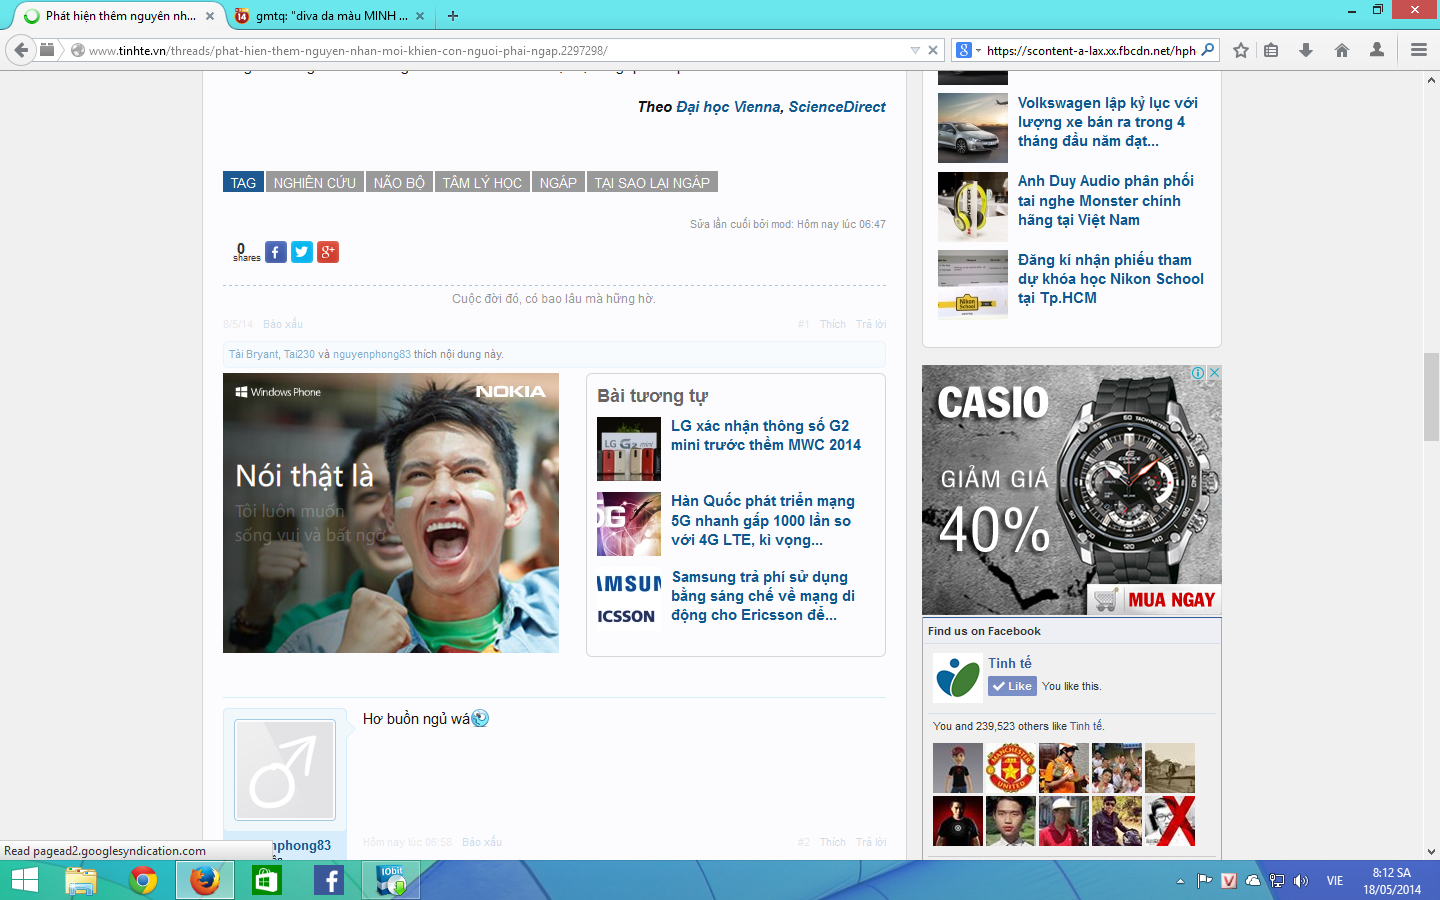Open the Google search engine dropdown
This screenshot has width=1440, height=900.
pos(968,50)
